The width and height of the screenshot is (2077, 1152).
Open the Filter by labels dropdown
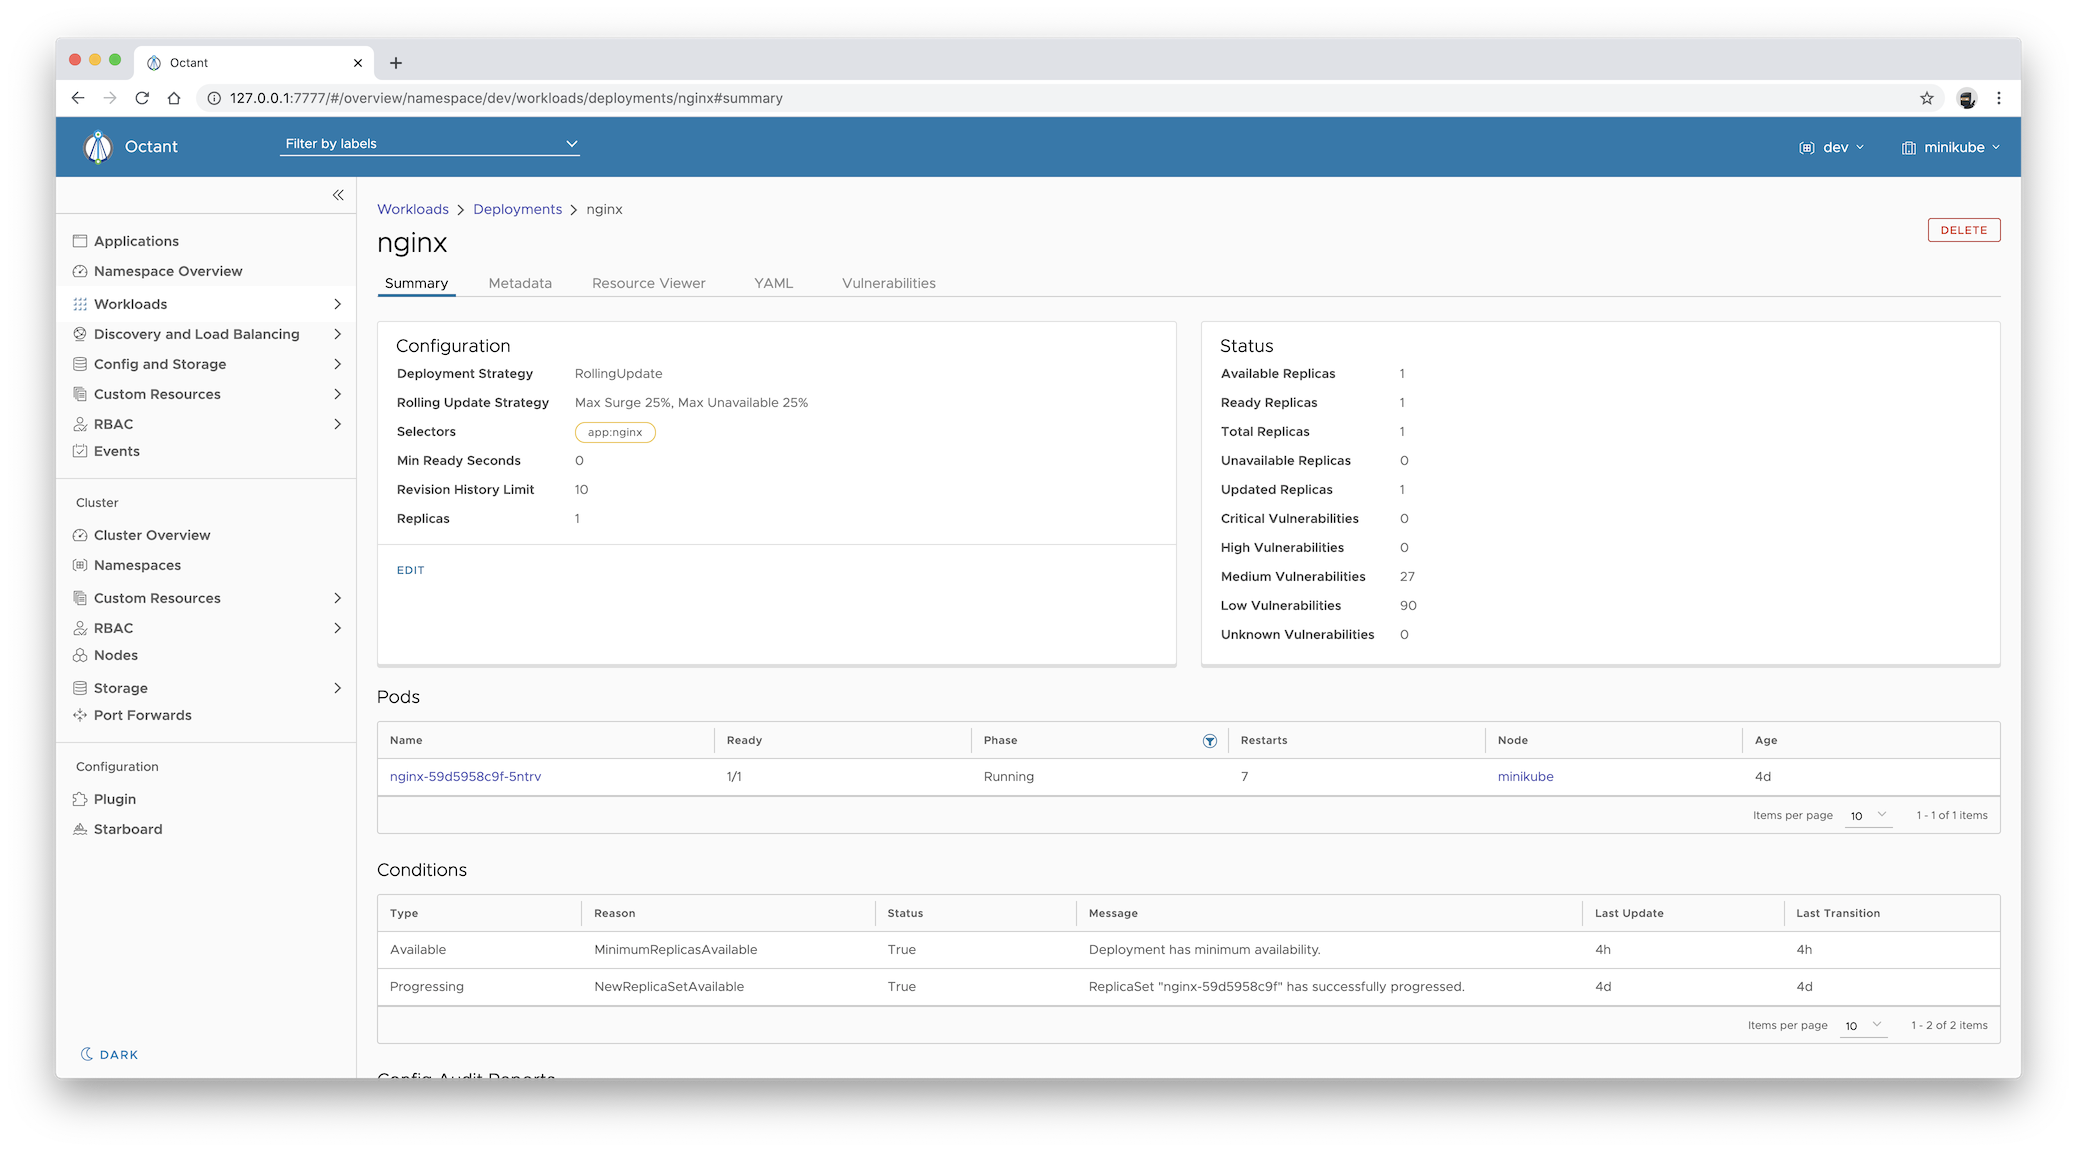click(430, 144)
